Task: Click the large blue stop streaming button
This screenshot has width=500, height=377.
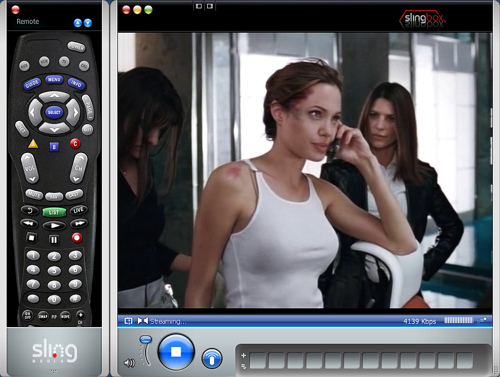Action: 176,352
